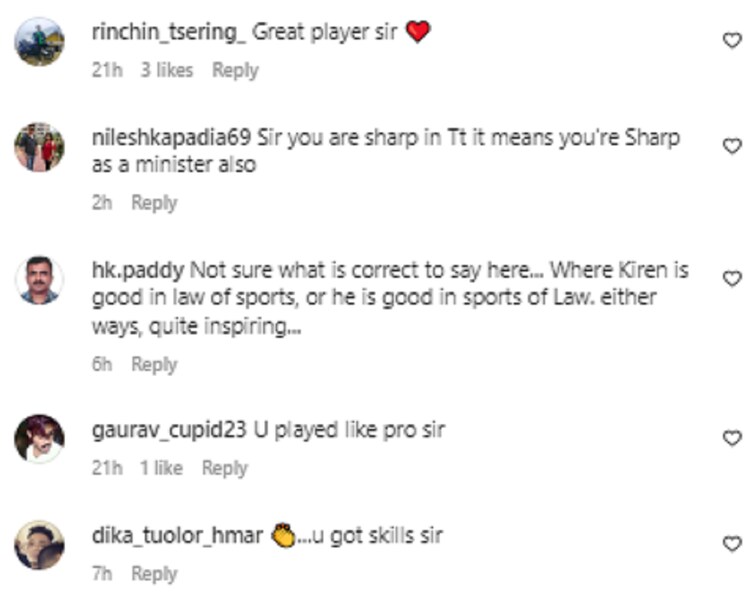Visit the dika_tuolor_hmar username link

click(178, 536)
